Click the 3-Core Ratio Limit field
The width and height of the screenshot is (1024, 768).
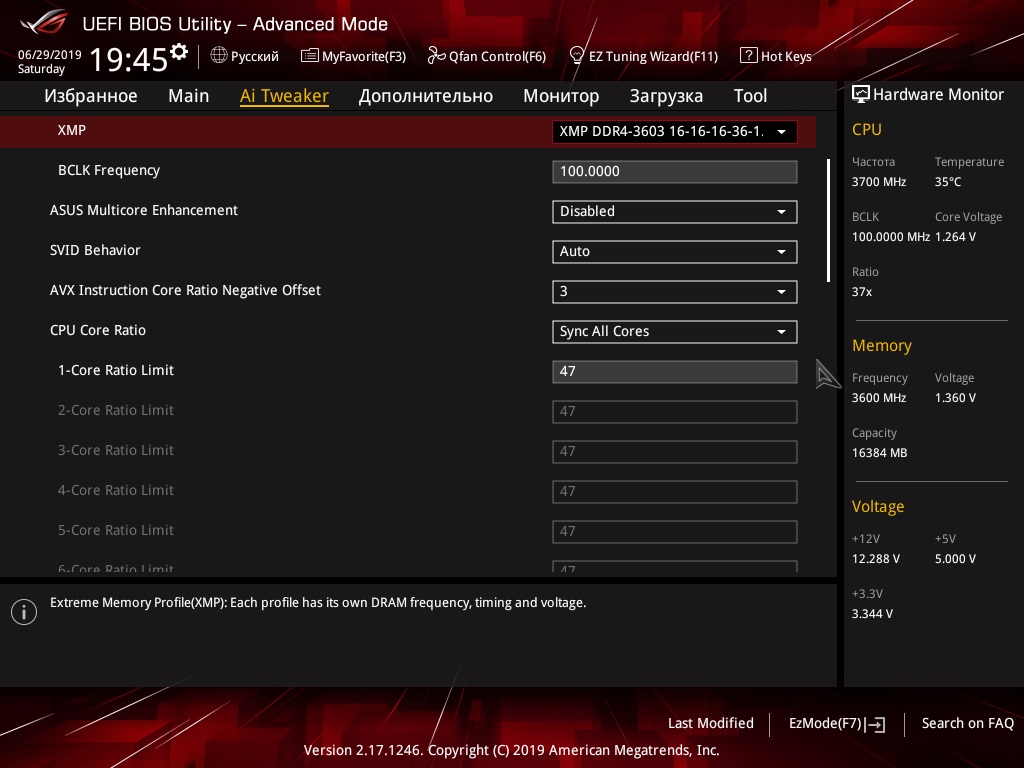coord(675,451)
